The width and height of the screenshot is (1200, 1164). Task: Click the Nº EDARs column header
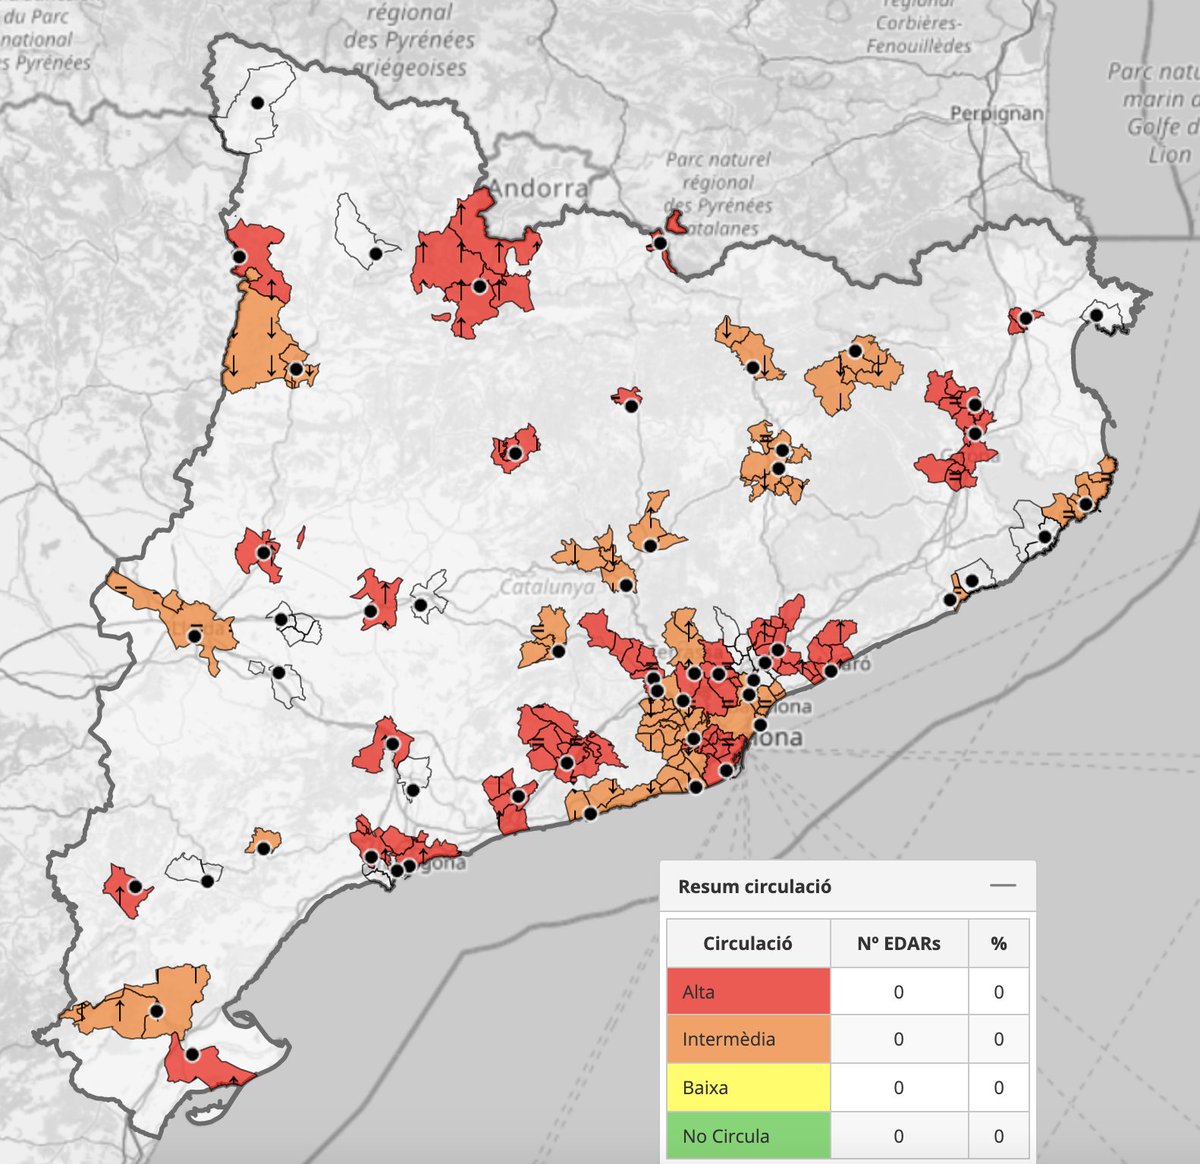click(899, 944)
